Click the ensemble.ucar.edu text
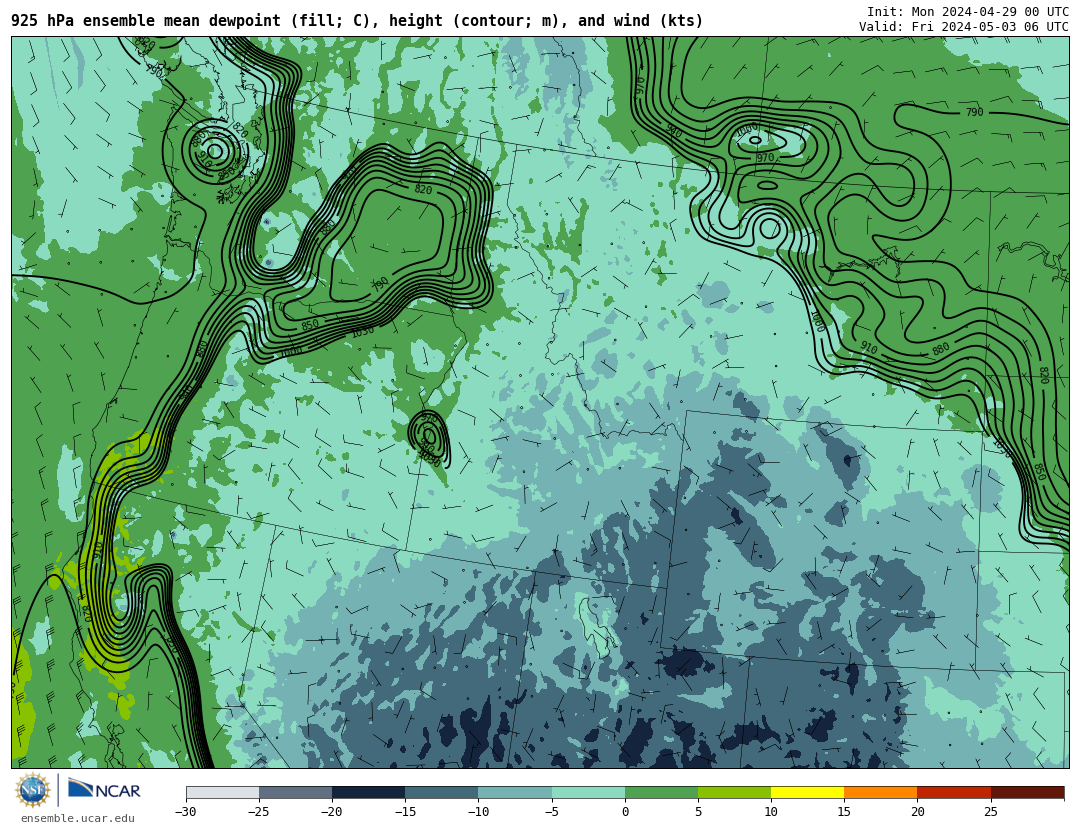This screenshot has height=831, width=1080. tap(78, 819)
